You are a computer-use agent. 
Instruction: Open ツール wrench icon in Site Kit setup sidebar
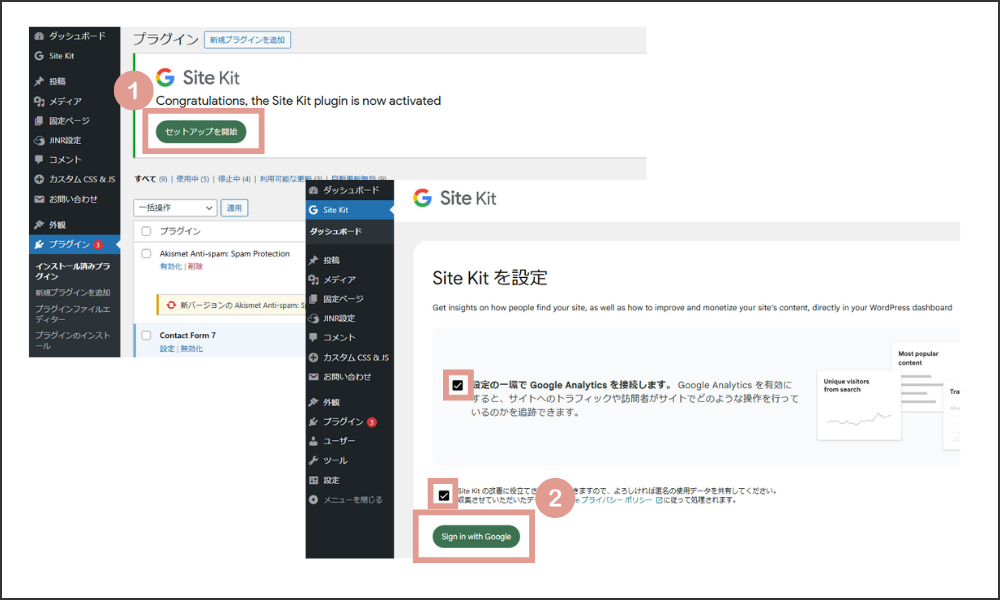click(313, 460)
